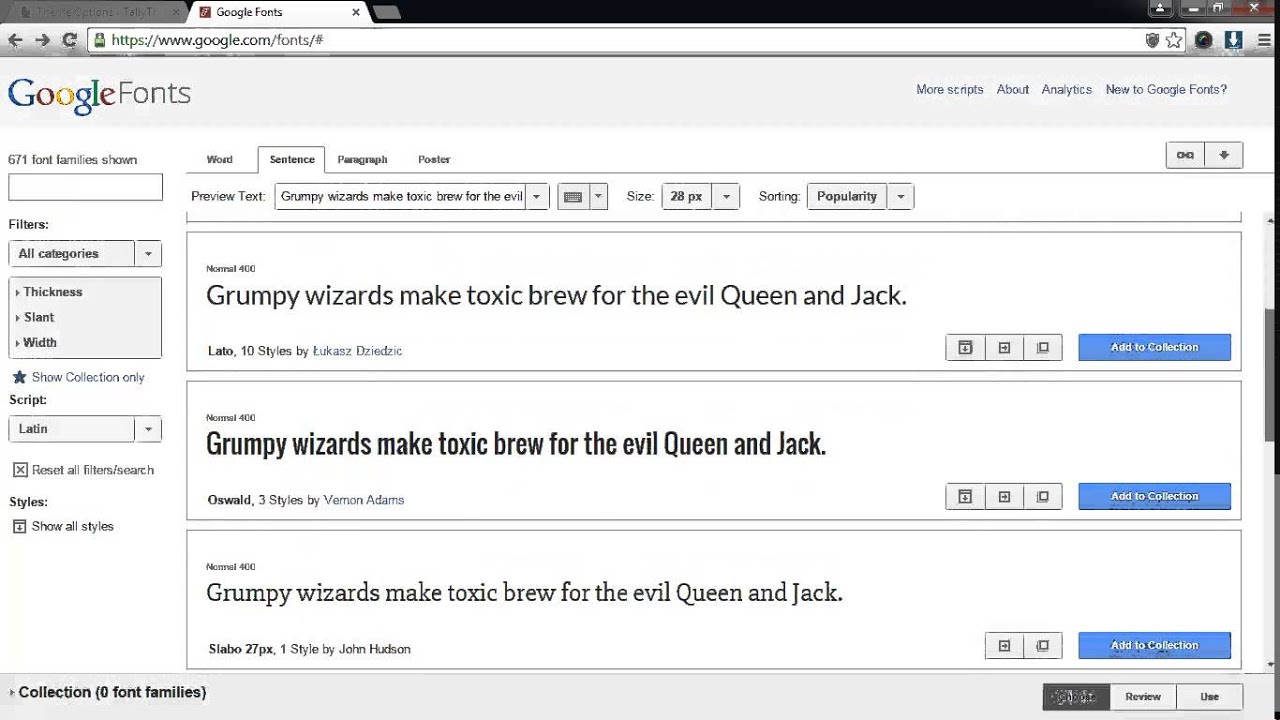The image size is (1280, 720).
Task: Click the browser forward arrow
Action: [43, 40]
